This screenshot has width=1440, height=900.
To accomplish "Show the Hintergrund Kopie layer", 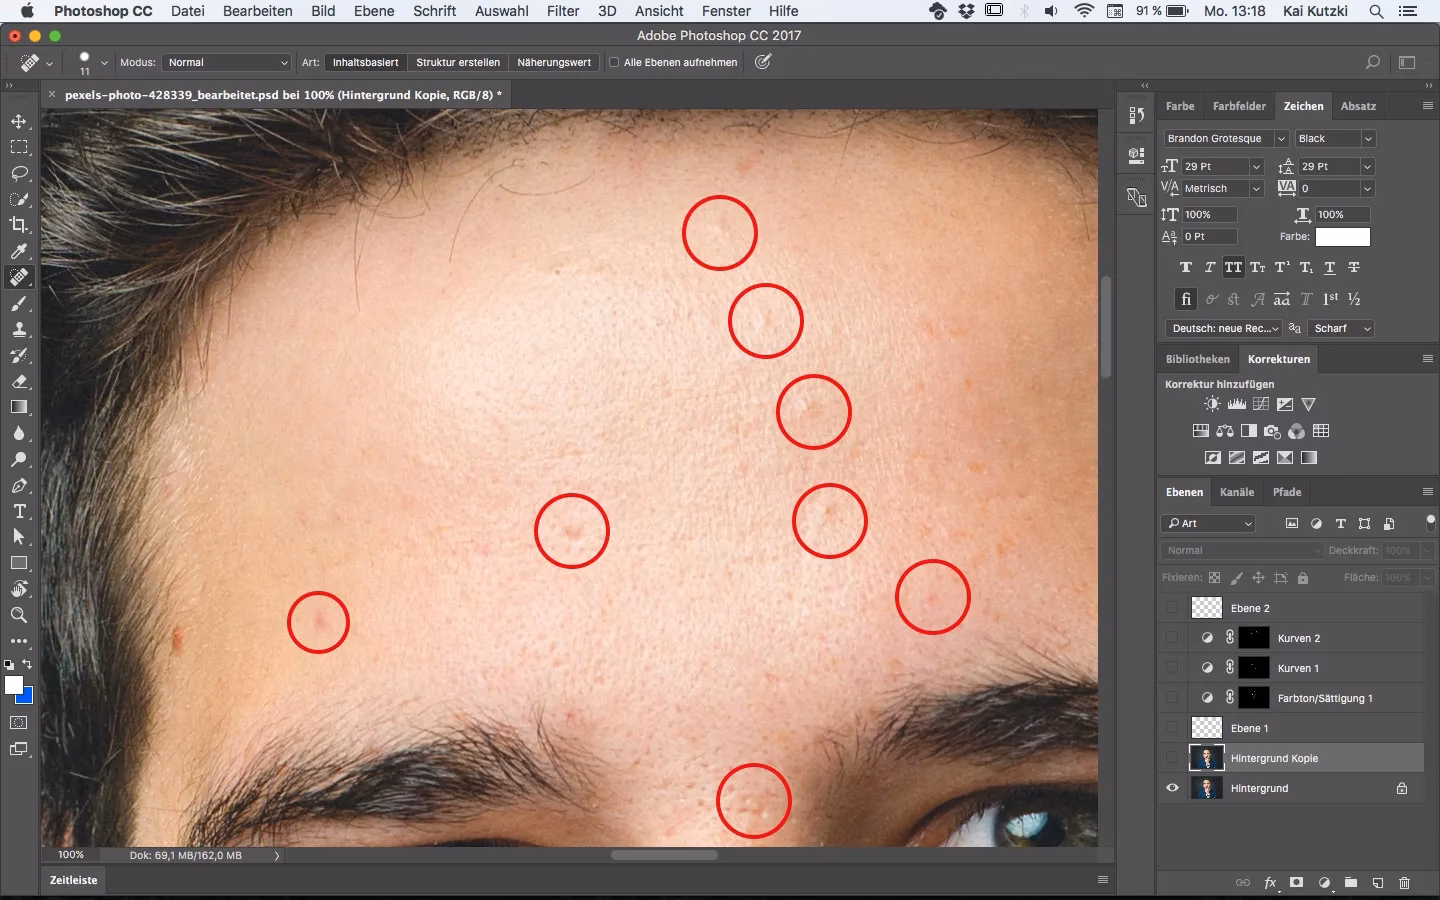I will click(1171, 758).
